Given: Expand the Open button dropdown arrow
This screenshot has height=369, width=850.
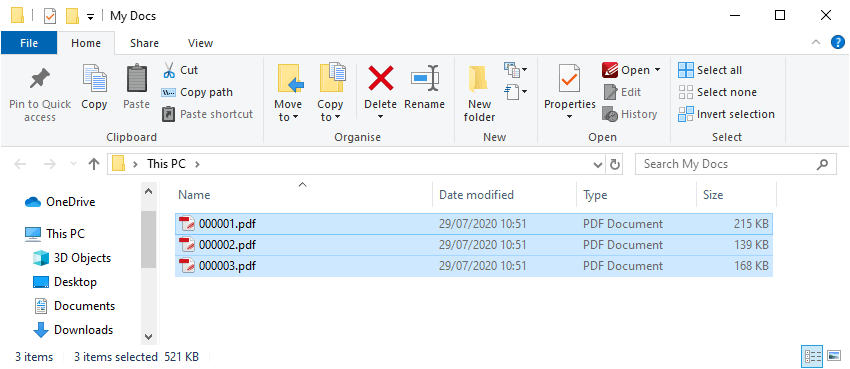Looking at the screenshot, I should coord(658,70).
